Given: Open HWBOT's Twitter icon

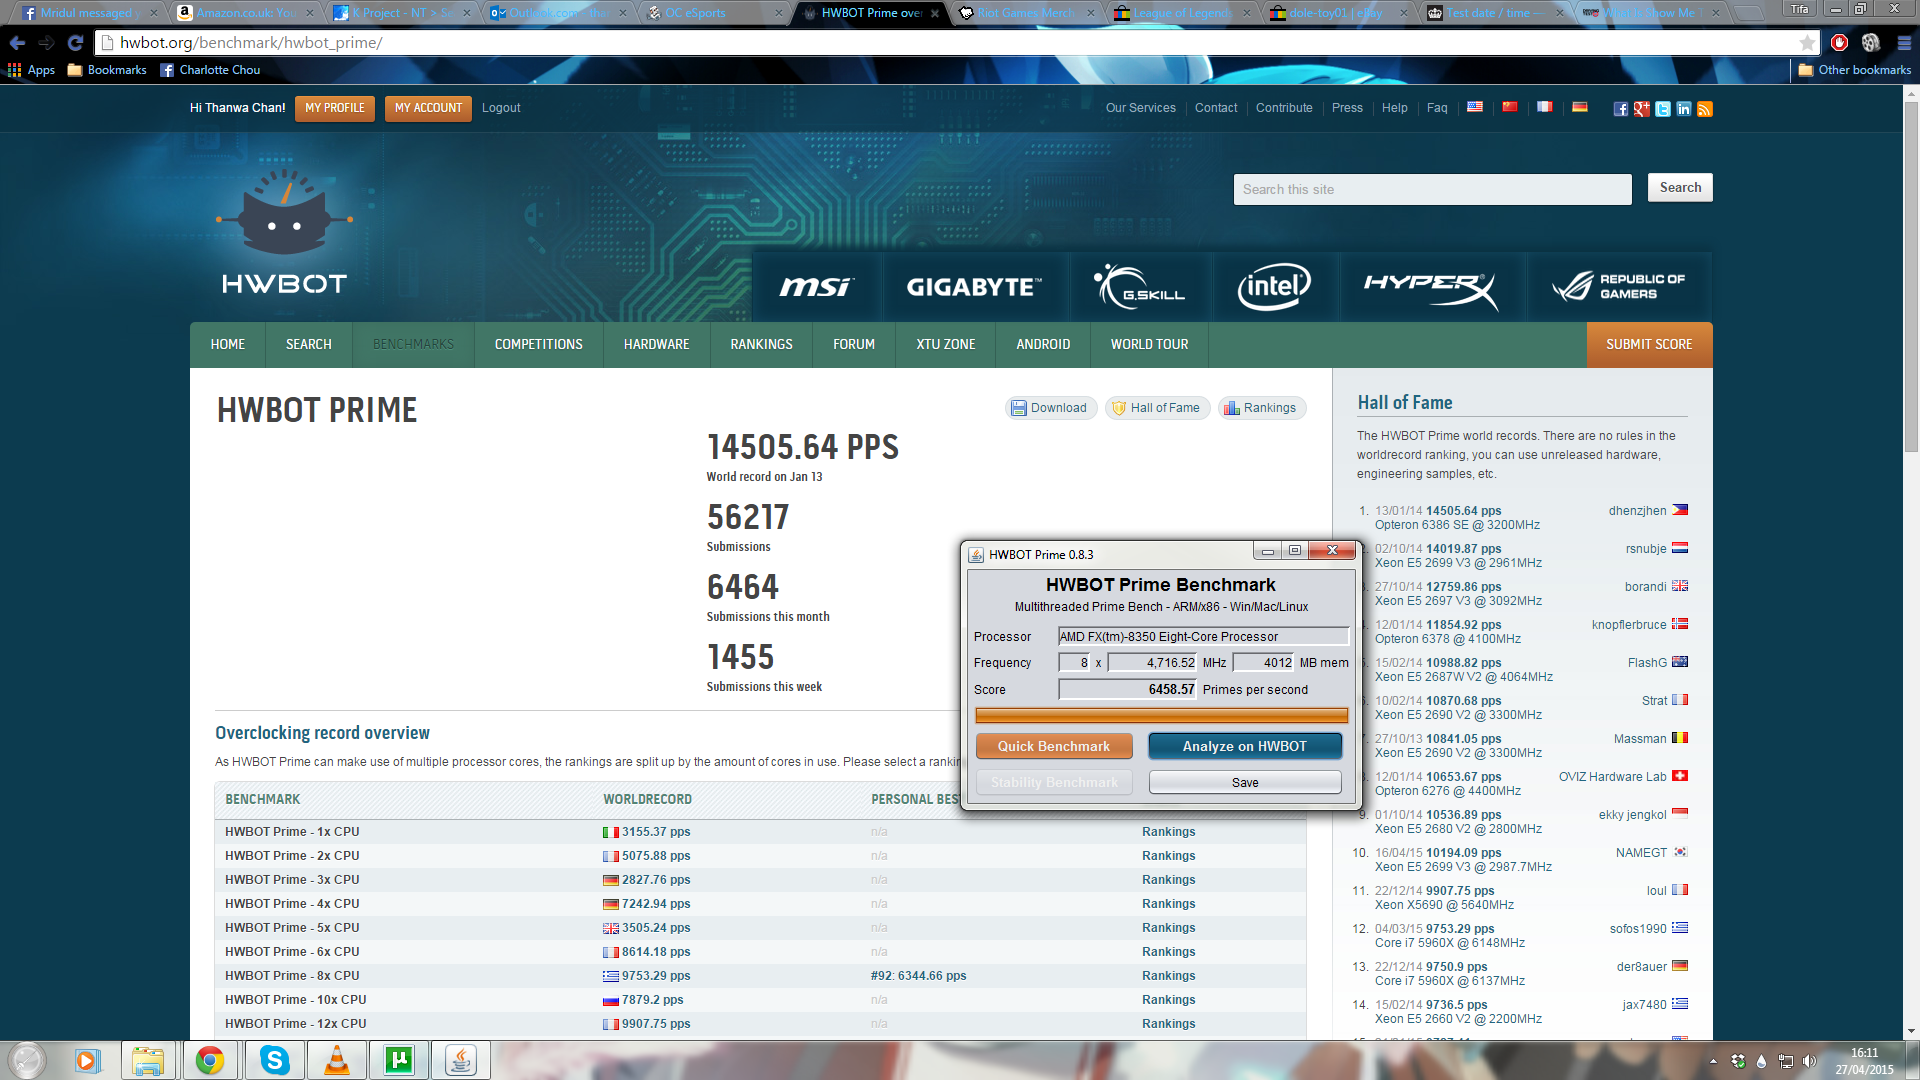Looking at the screenshot, I should tap(1662, 109).
